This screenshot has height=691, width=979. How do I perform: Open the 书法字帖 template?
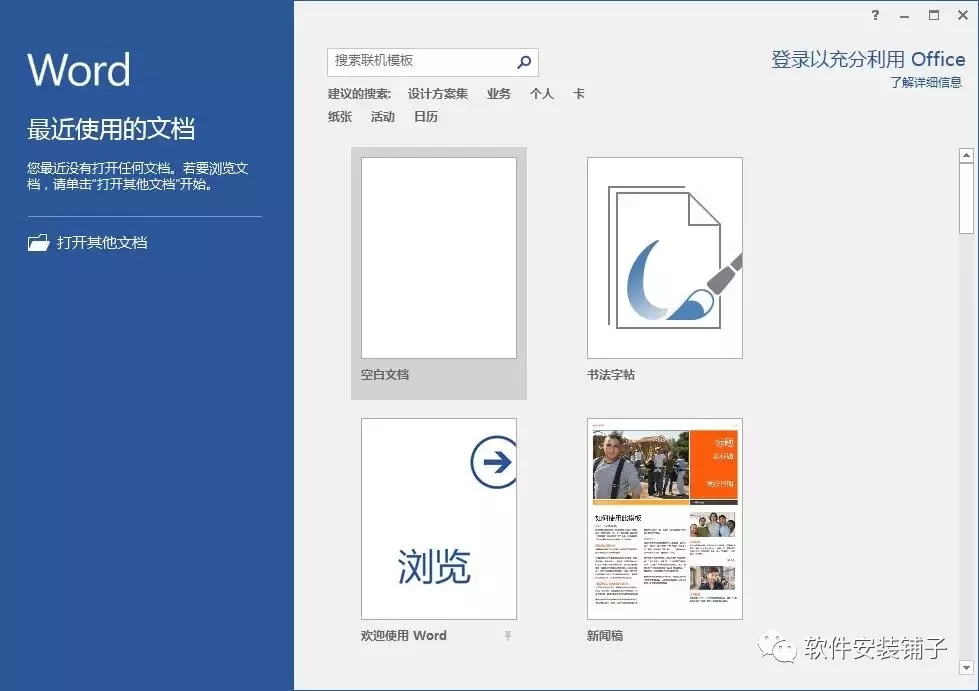[x=663, y=257]
